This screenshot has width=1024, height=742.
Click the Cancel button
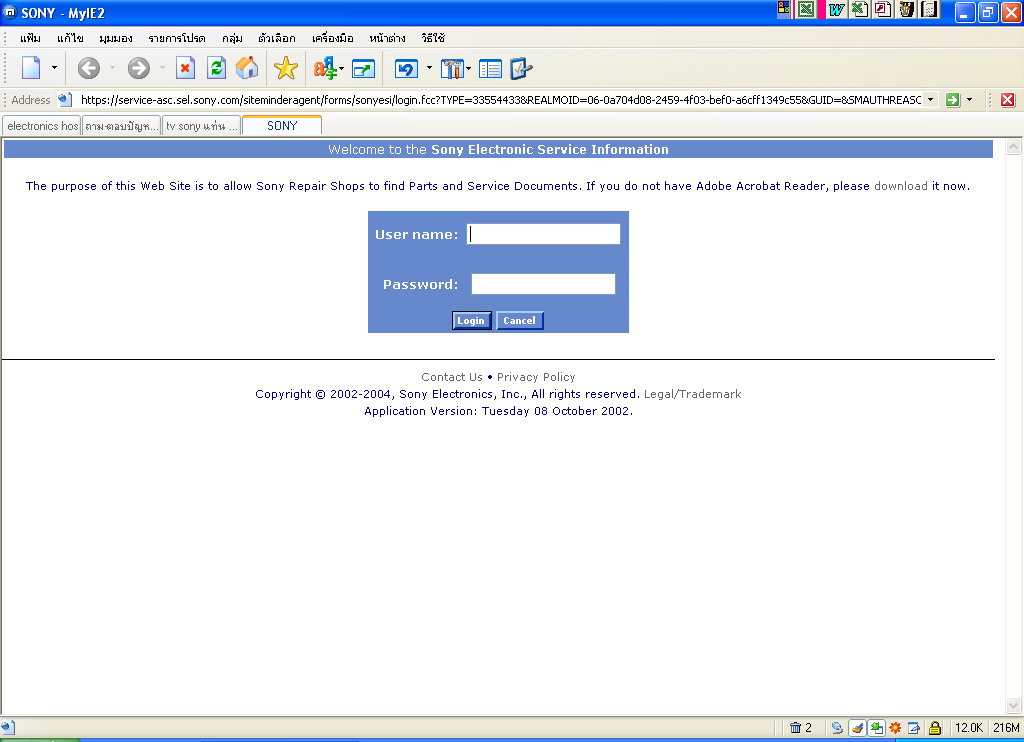pos(519,321)
